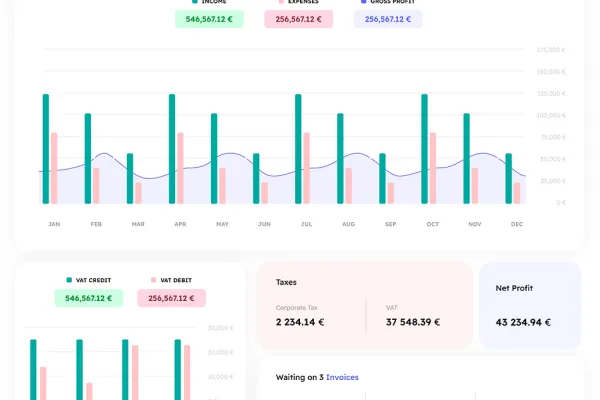Click the SEP month label
The width and height of the screenshot is (600, 400).
pos(391,224)
